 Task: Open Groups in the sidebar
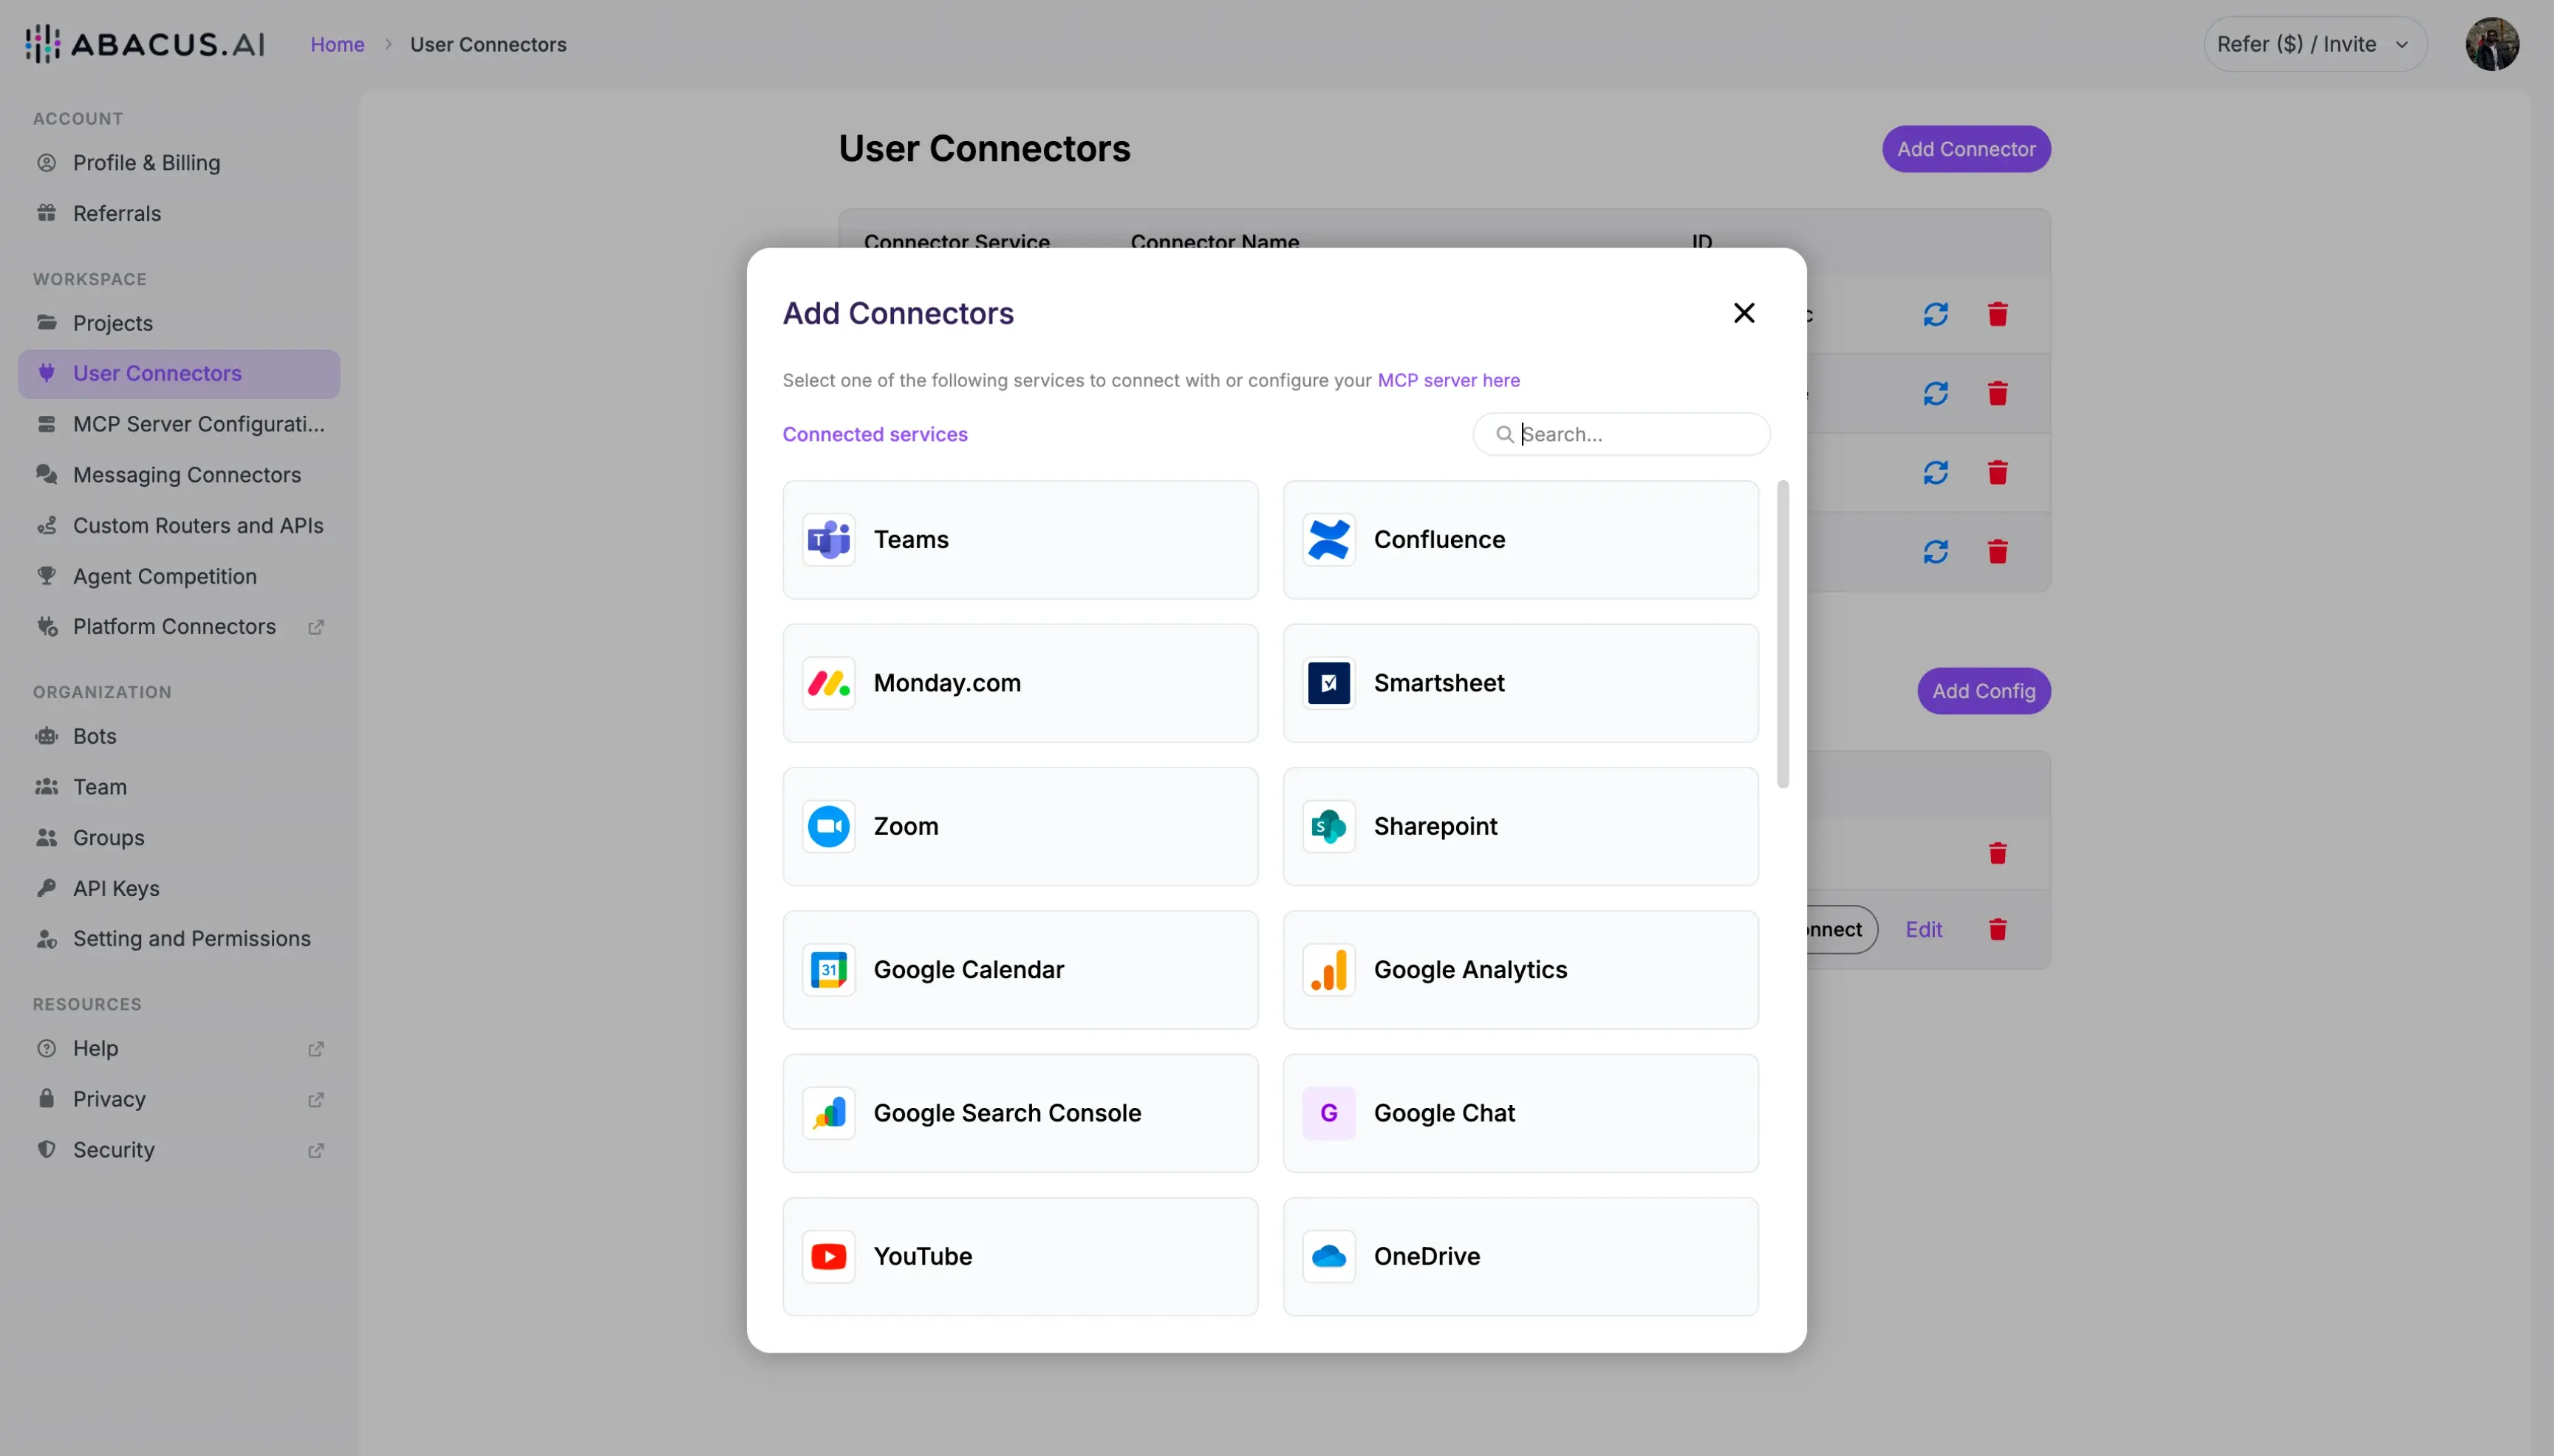click(x=179, y=838)
